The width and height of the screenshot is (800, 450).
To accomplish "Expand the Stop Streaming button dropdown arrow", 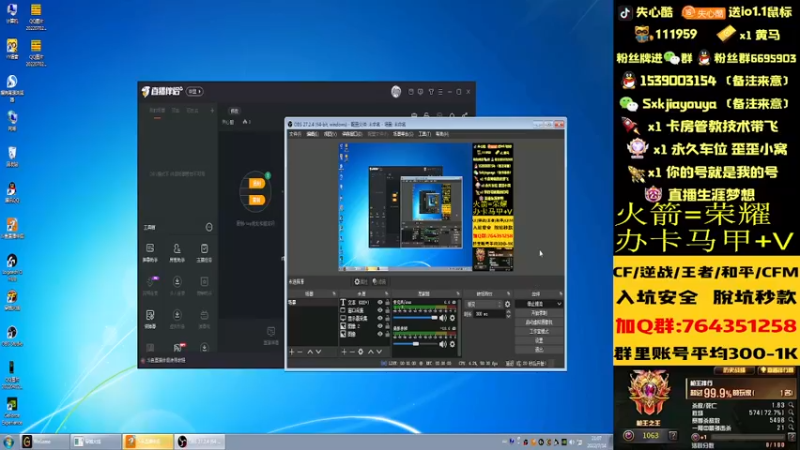I will pos(559,304).
